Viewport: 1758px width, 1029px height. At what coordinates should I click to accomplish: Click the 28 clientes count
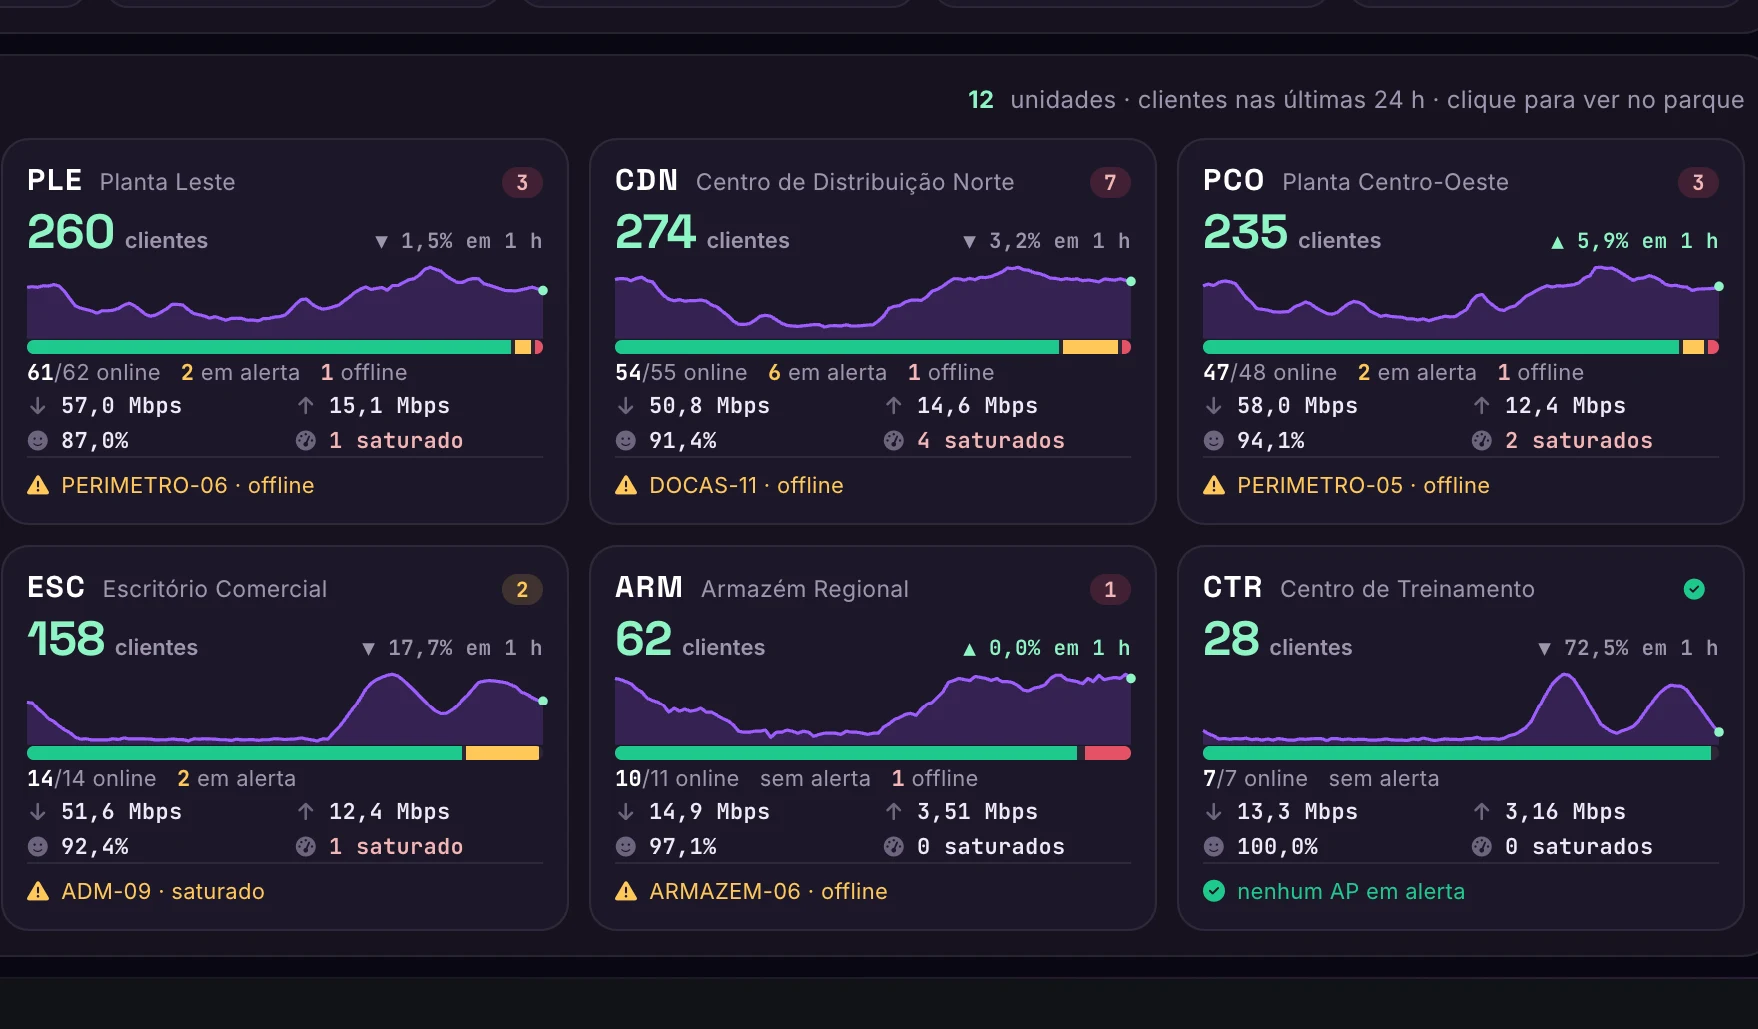click(1277, 640)
